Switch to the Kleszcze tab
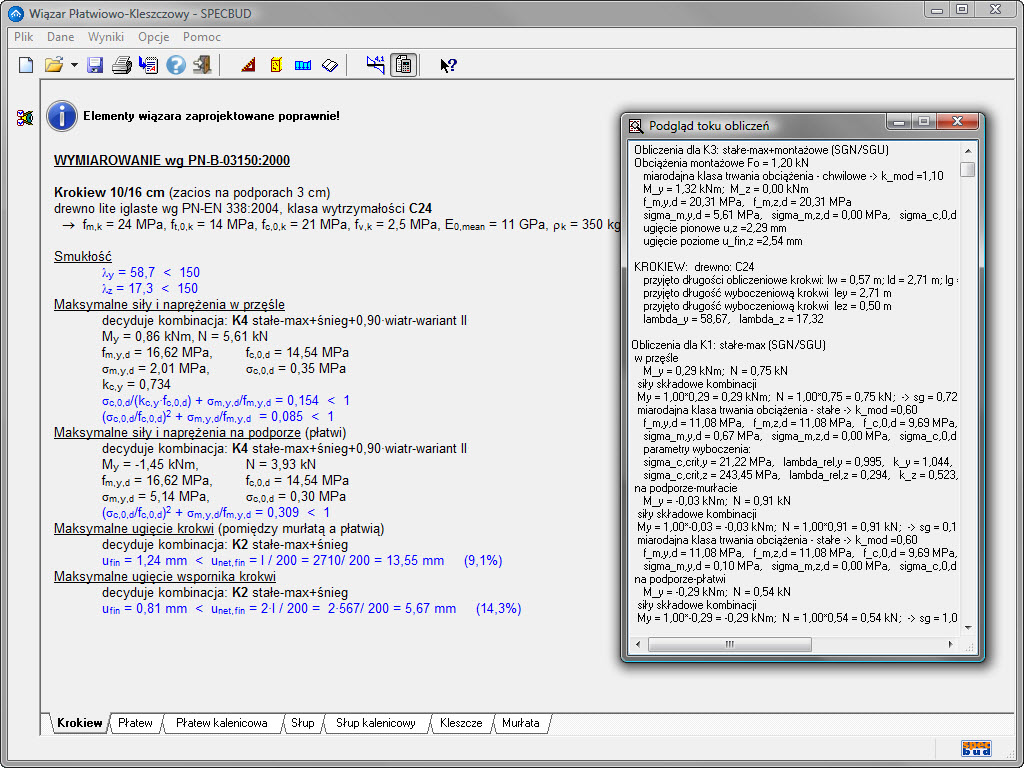The image size is (1024, 768). (x=461, y=723)
